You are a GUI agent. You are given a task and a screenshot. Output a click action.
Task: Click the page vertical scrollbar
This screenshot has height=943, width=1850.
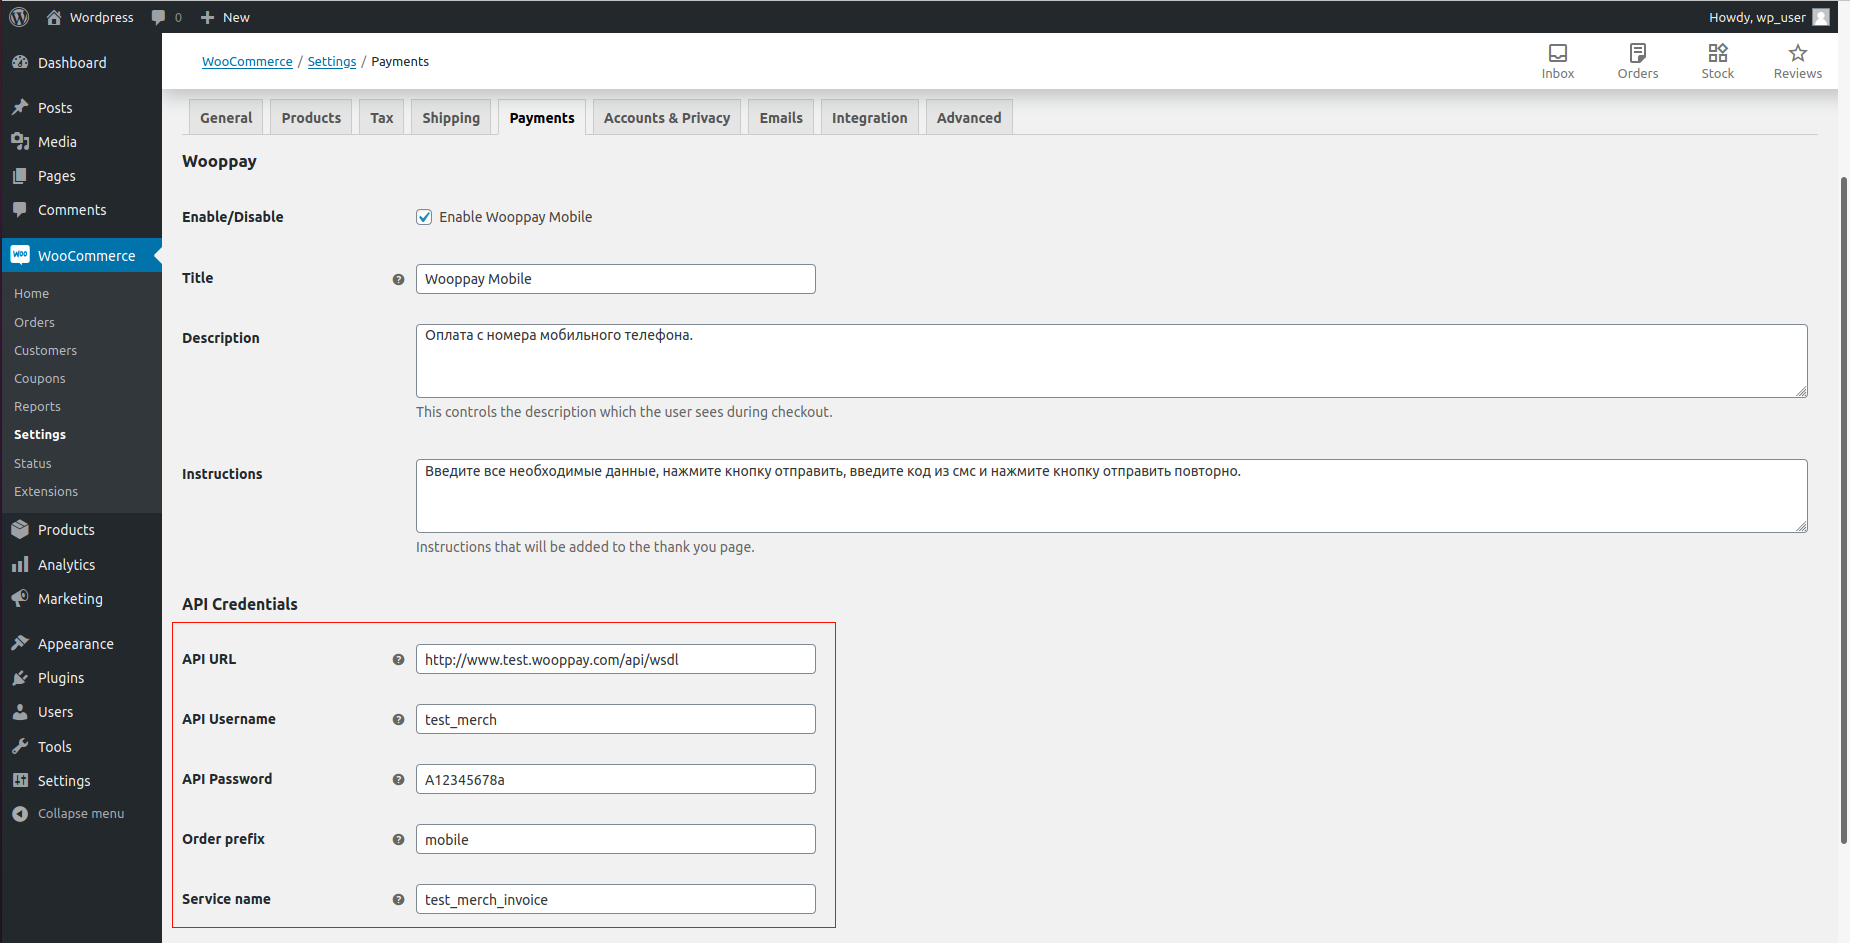1844,510
